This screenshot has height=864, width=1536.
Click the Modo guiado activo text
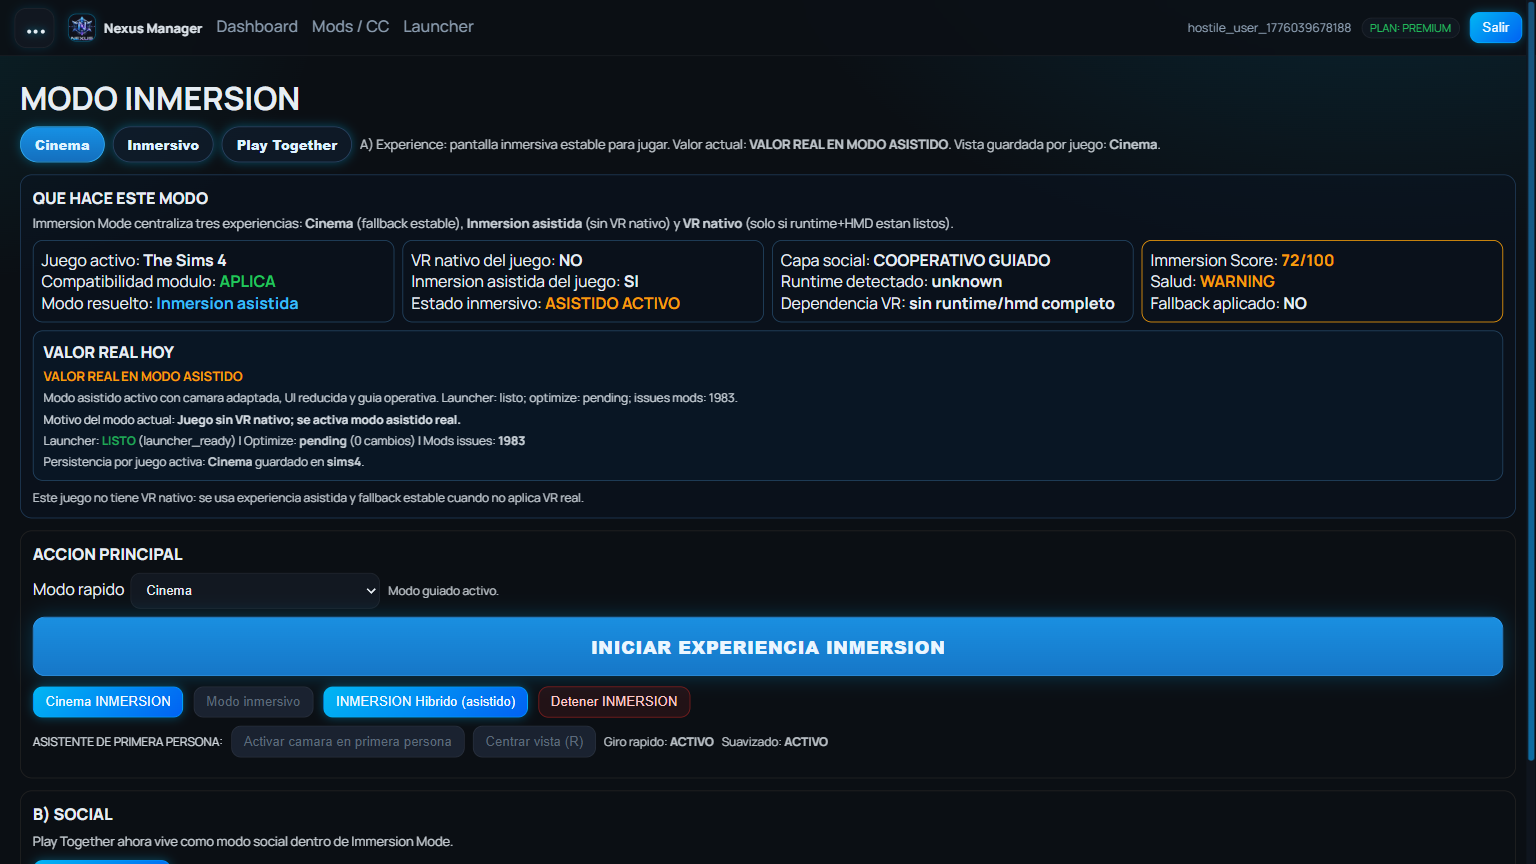[443, 591]
